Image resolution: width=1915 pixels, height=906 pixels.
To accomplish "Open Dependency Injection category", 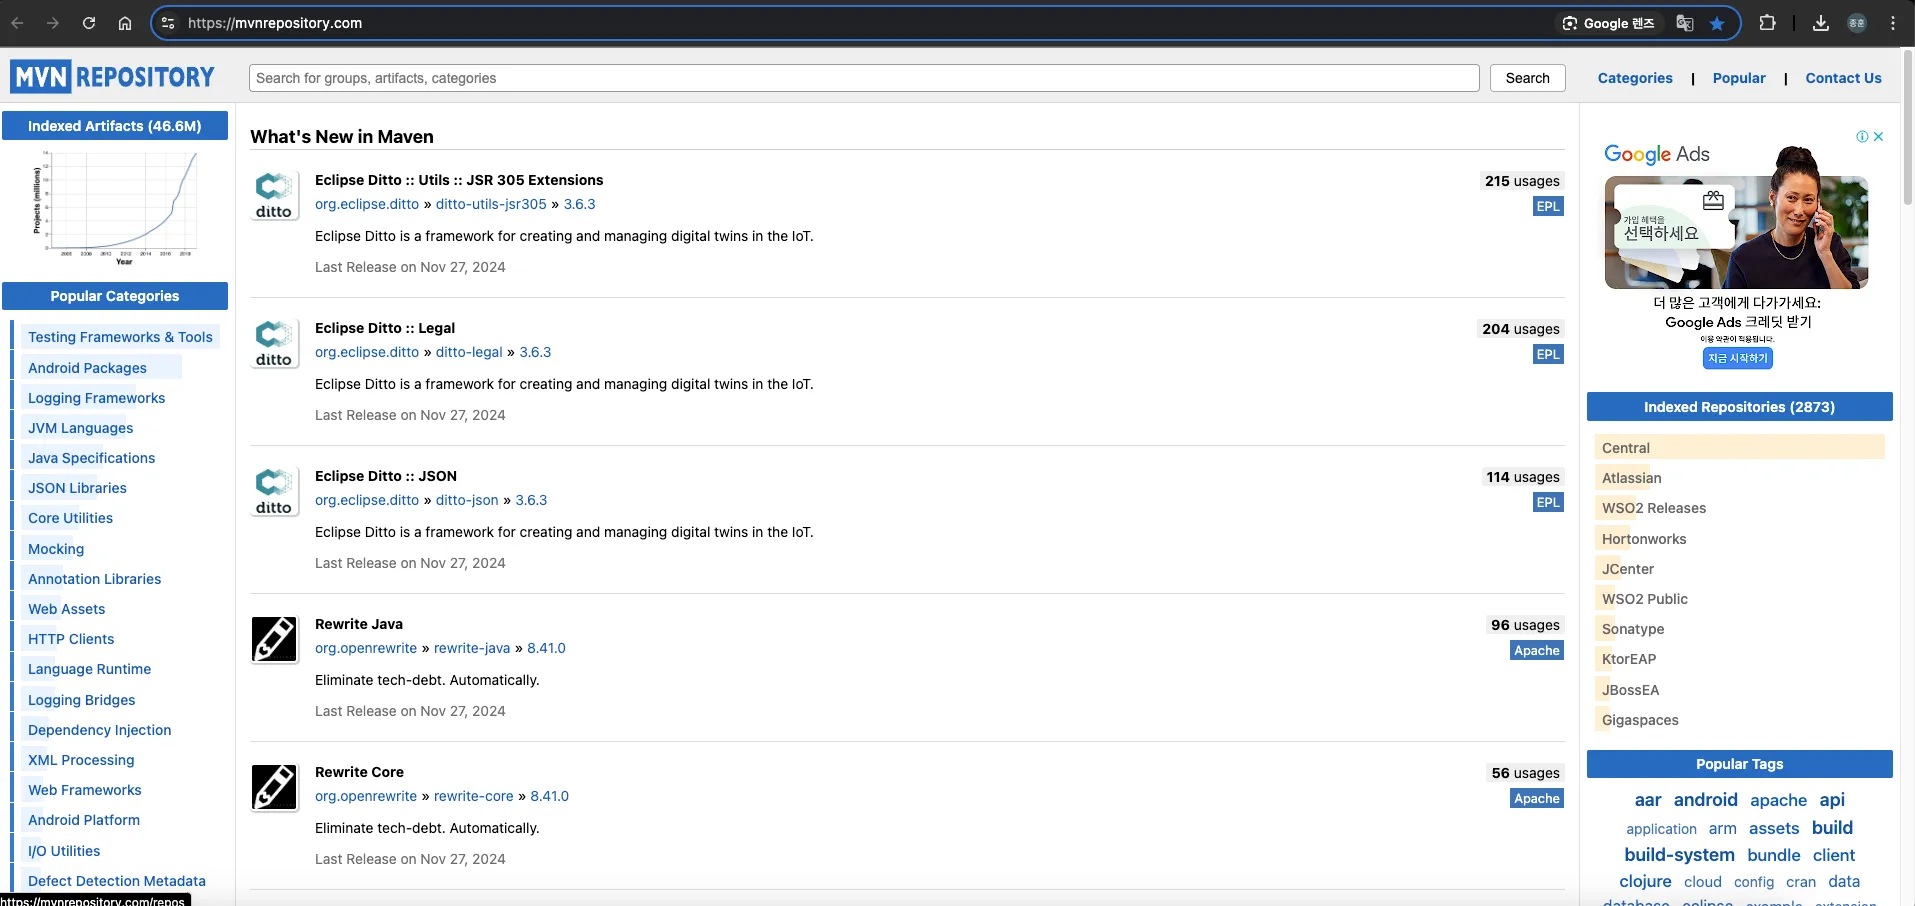I will click(x=99, y=730).
